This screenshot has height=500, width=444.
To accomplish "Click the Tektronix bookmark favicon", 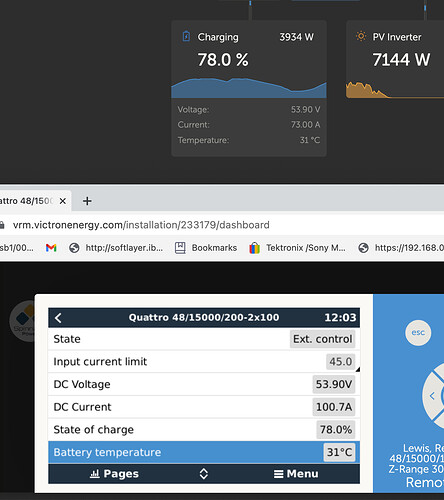I will click(254, 248).
